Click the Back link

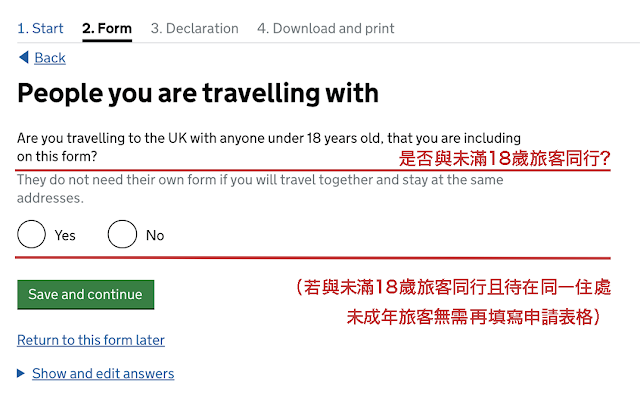50,58
